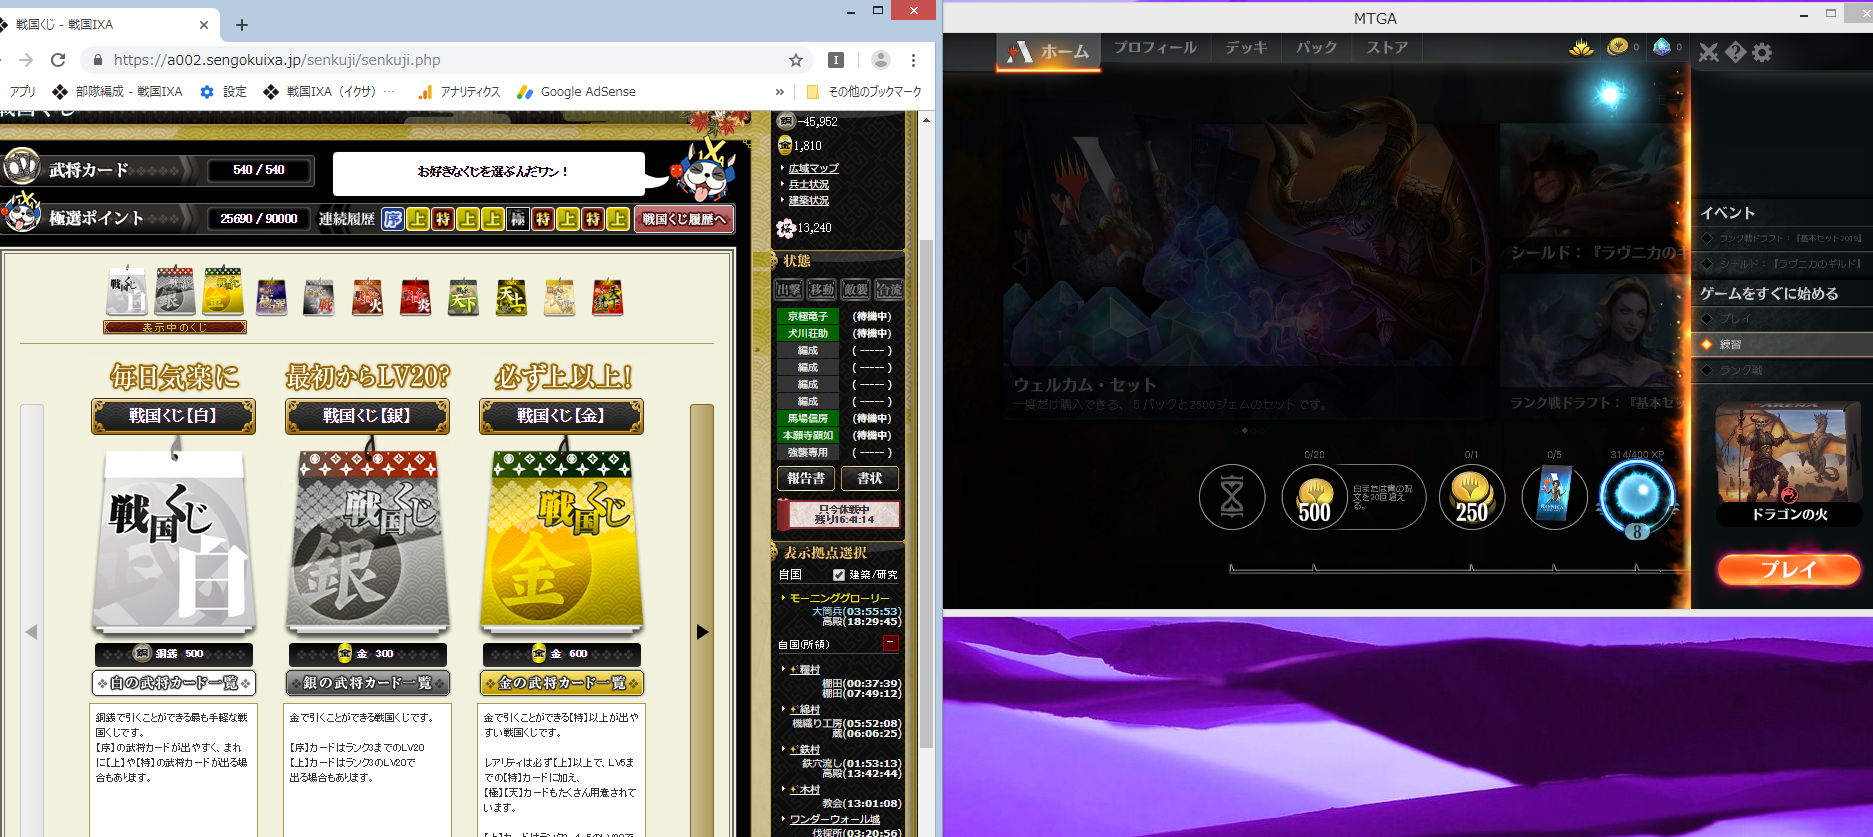Screen dimensions: 1873x837
Task: Click the gold lotus mastery icon in MTGA
Action: (x=1581, y=47)
